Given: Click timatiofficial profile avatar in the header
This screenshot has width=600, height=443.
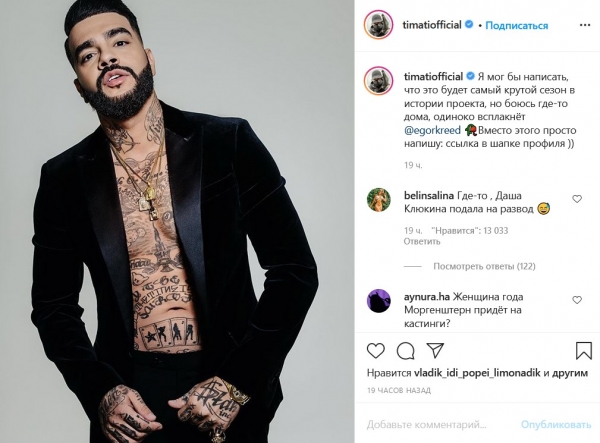Looking at the screenshot, I should coord(378,25).
